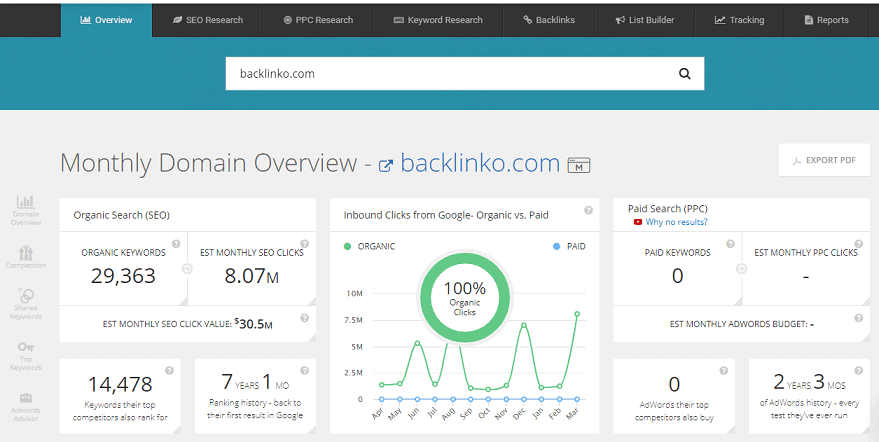The image size is (879, 442).
Task: Open Competition in sidebar
Action: pos(26,257)
